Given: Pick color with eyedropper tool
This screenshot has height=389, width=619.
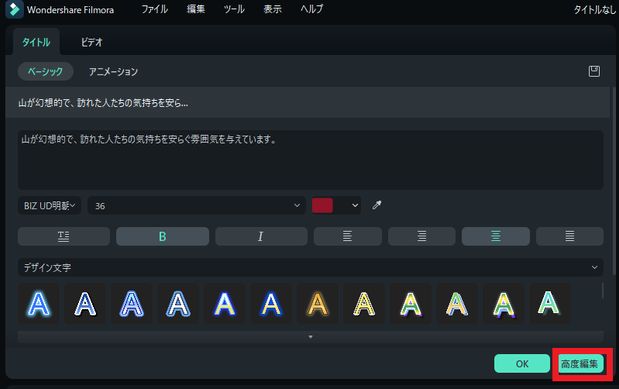Looking at the screenshot, I should [x=377, y=205].
